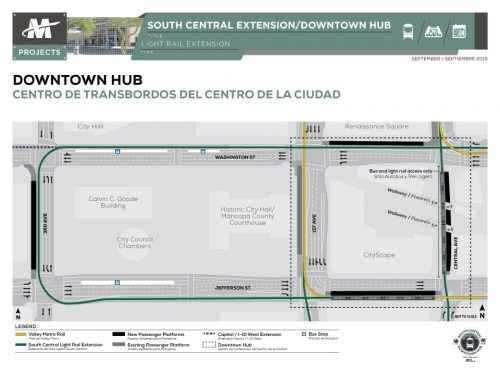The image size is (500, 375).
Task: Click the black platform along 3rd Ave
Action: point(33,225)
